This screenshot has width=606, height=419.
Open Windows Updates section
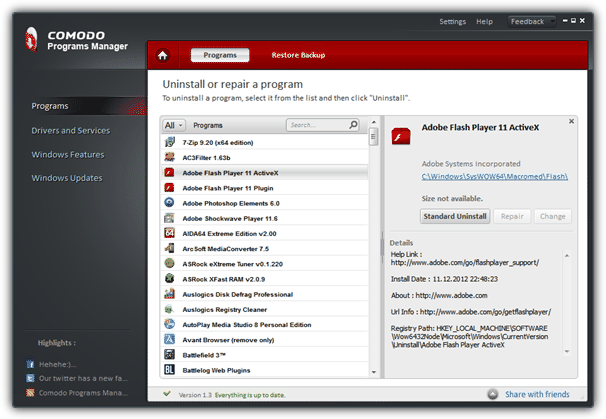pos(67,178)
